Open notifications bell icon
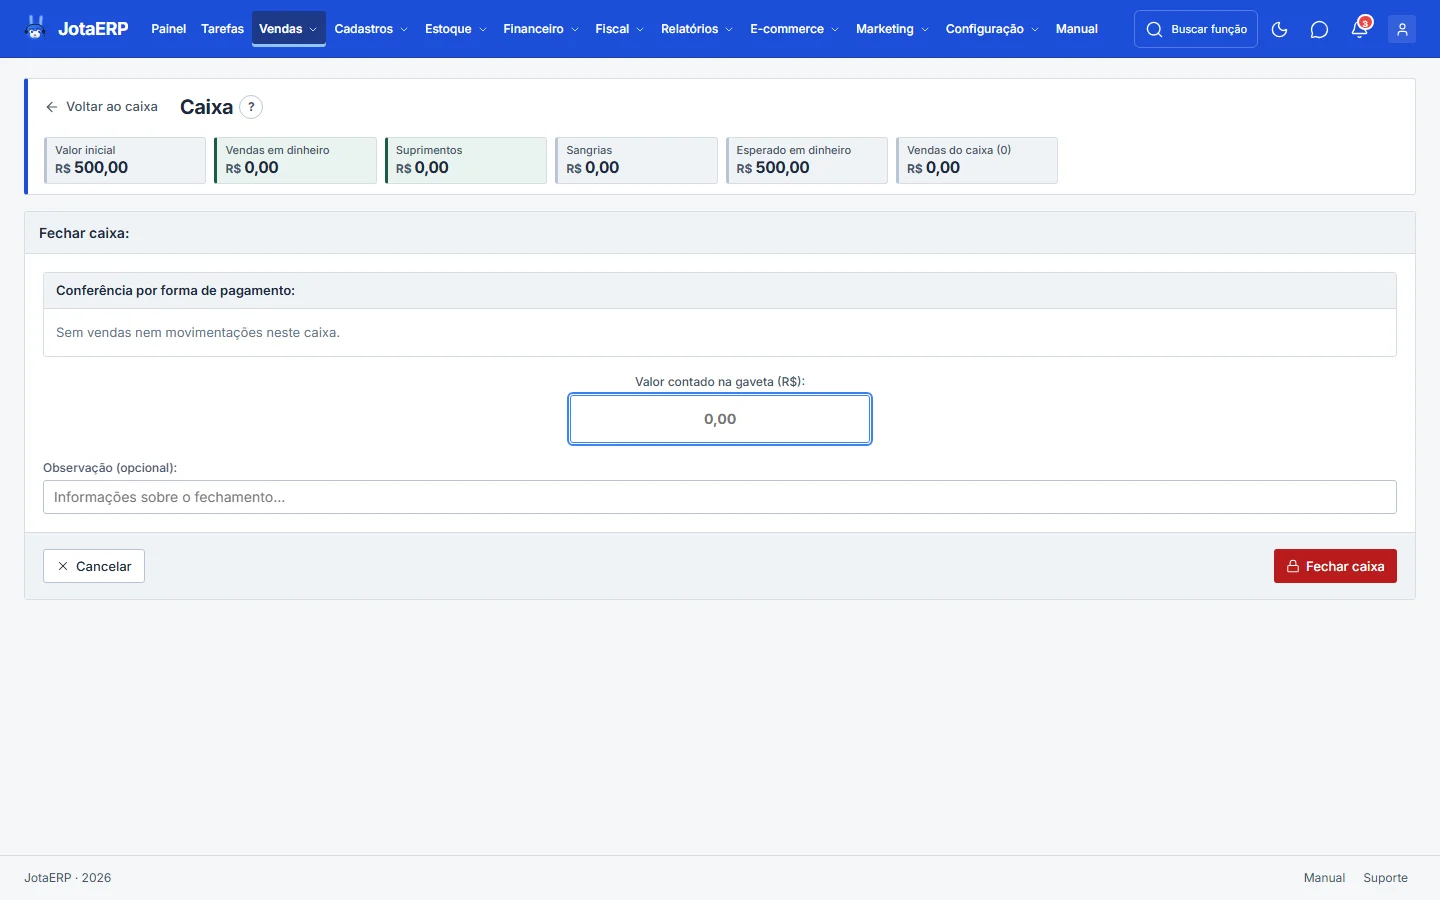Viewport: 1440px width, 900px height. 1360,29
